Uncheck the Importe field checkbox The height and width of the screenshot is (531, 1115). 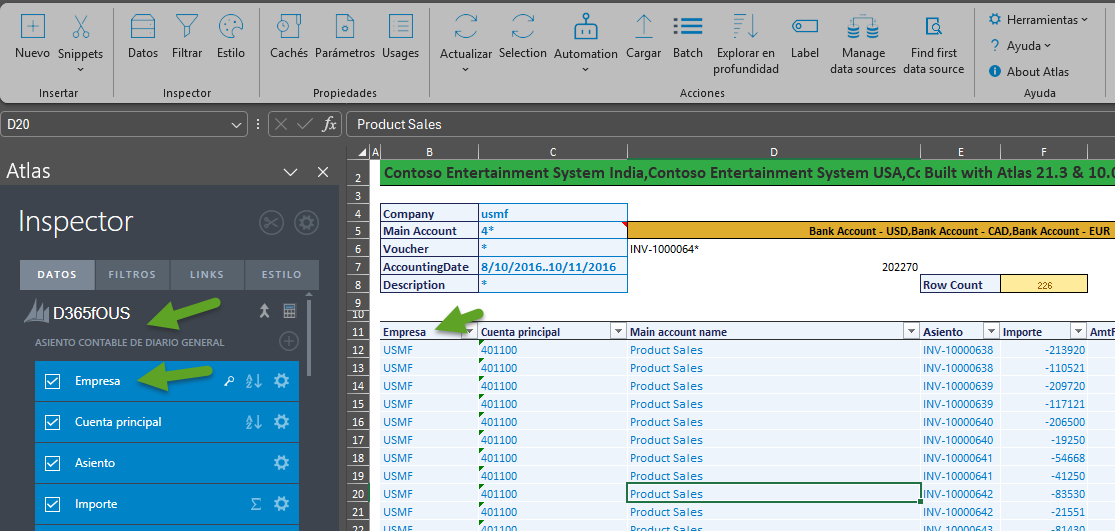coord(53,505)
